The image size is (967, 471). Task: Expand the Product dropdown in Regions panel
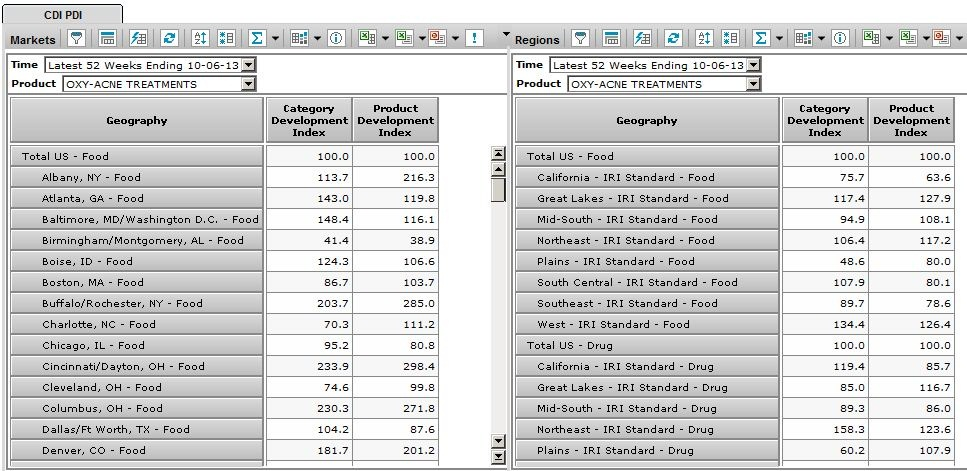[x=752, y=84]
